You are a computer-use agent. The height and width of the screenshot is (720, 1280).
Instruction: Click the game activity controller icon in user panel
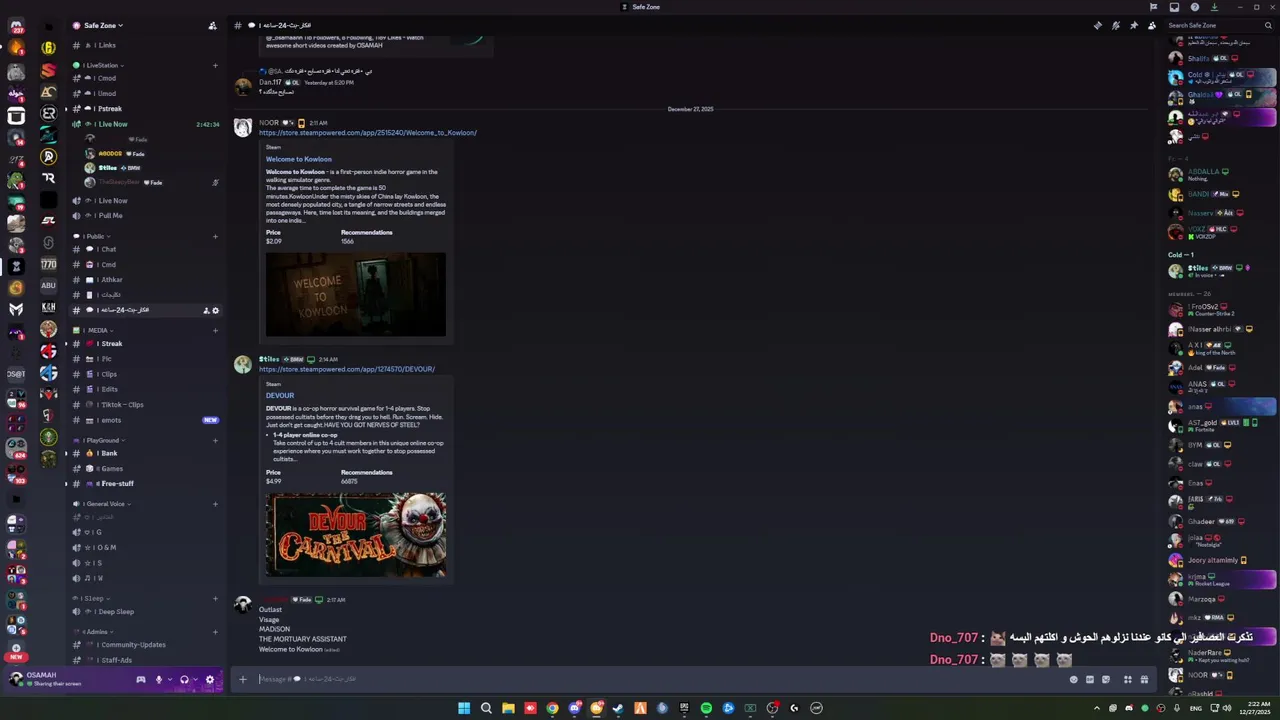tap(141, 680)
